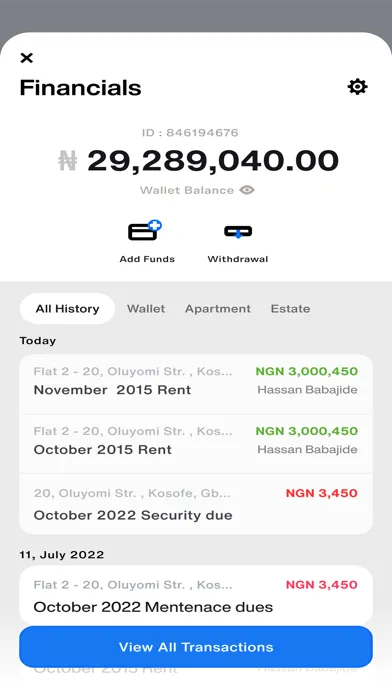Tap the Add Funds card icon
Viewport: 392px width, 696px height.
(x=145, y=230)
